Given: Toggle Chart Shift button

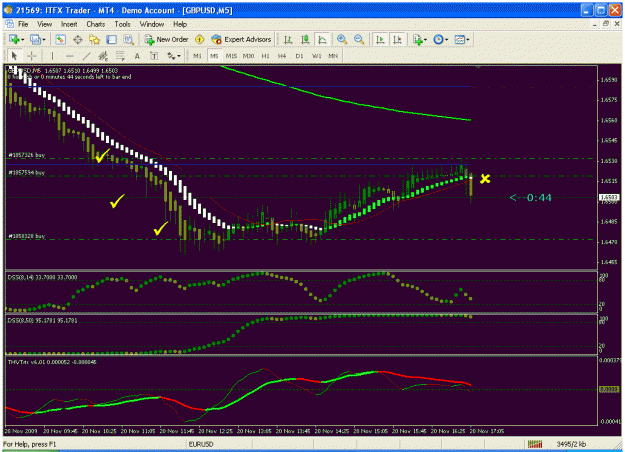Looking at the screenshot, I should click(397, 39).
